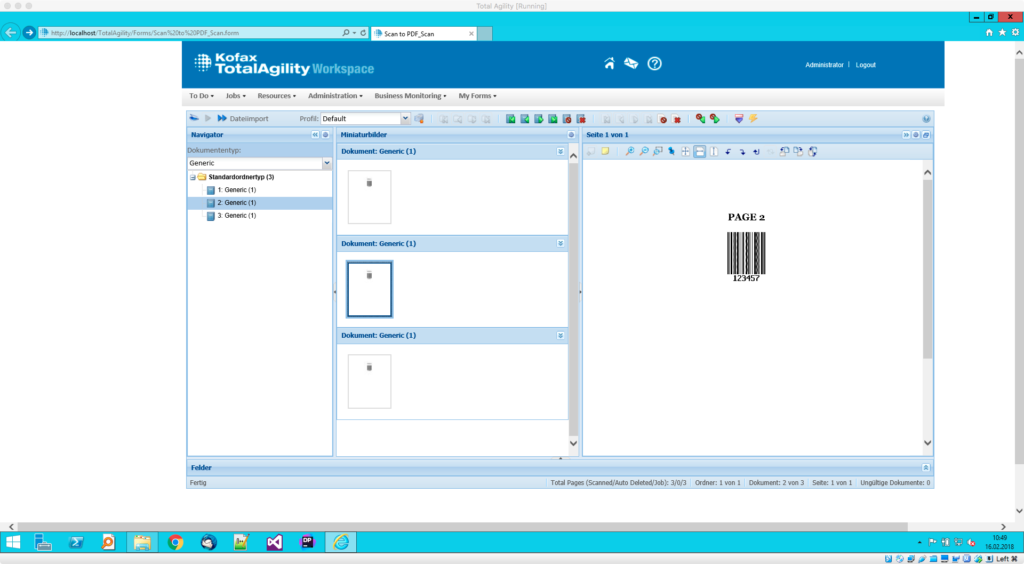Open the Dokumententyp Generic dropdown
Image resolution: width=1024 pixels, height=564 pixels.
point(326,163)
